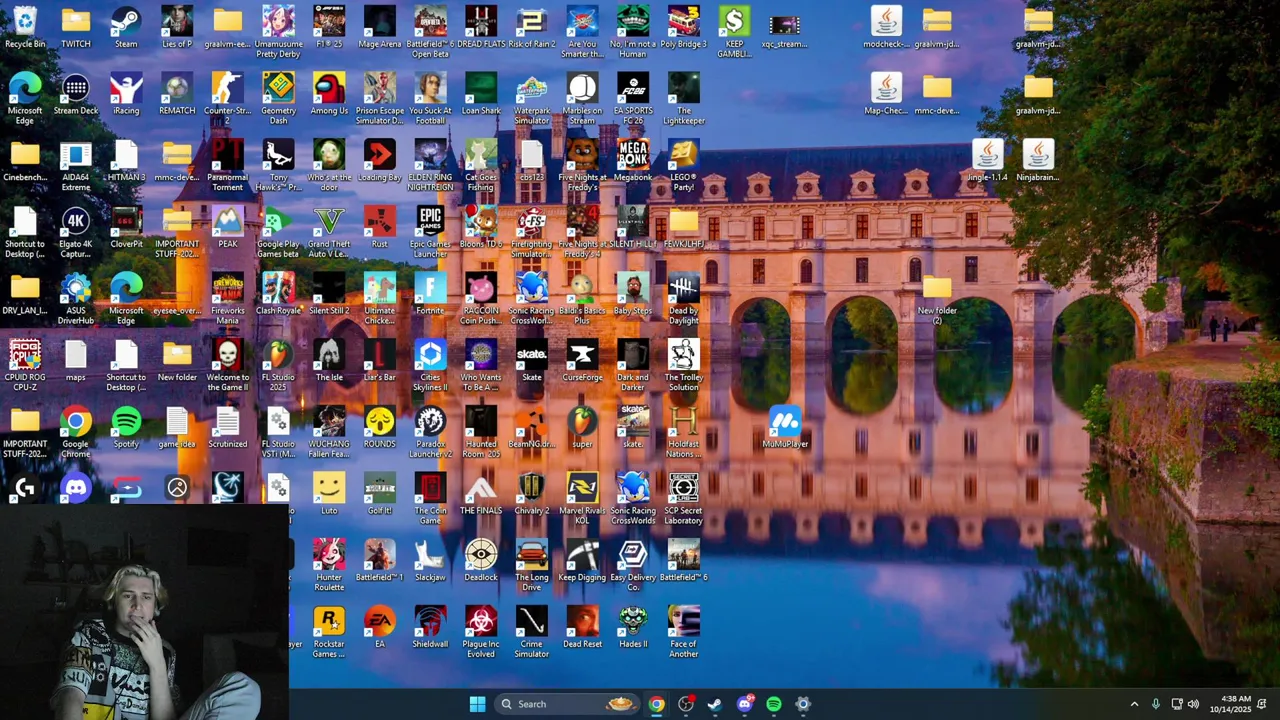Select the Rockstar Games Launcher icon
The width and height of the screenshot is (1280, 720).
329,631
